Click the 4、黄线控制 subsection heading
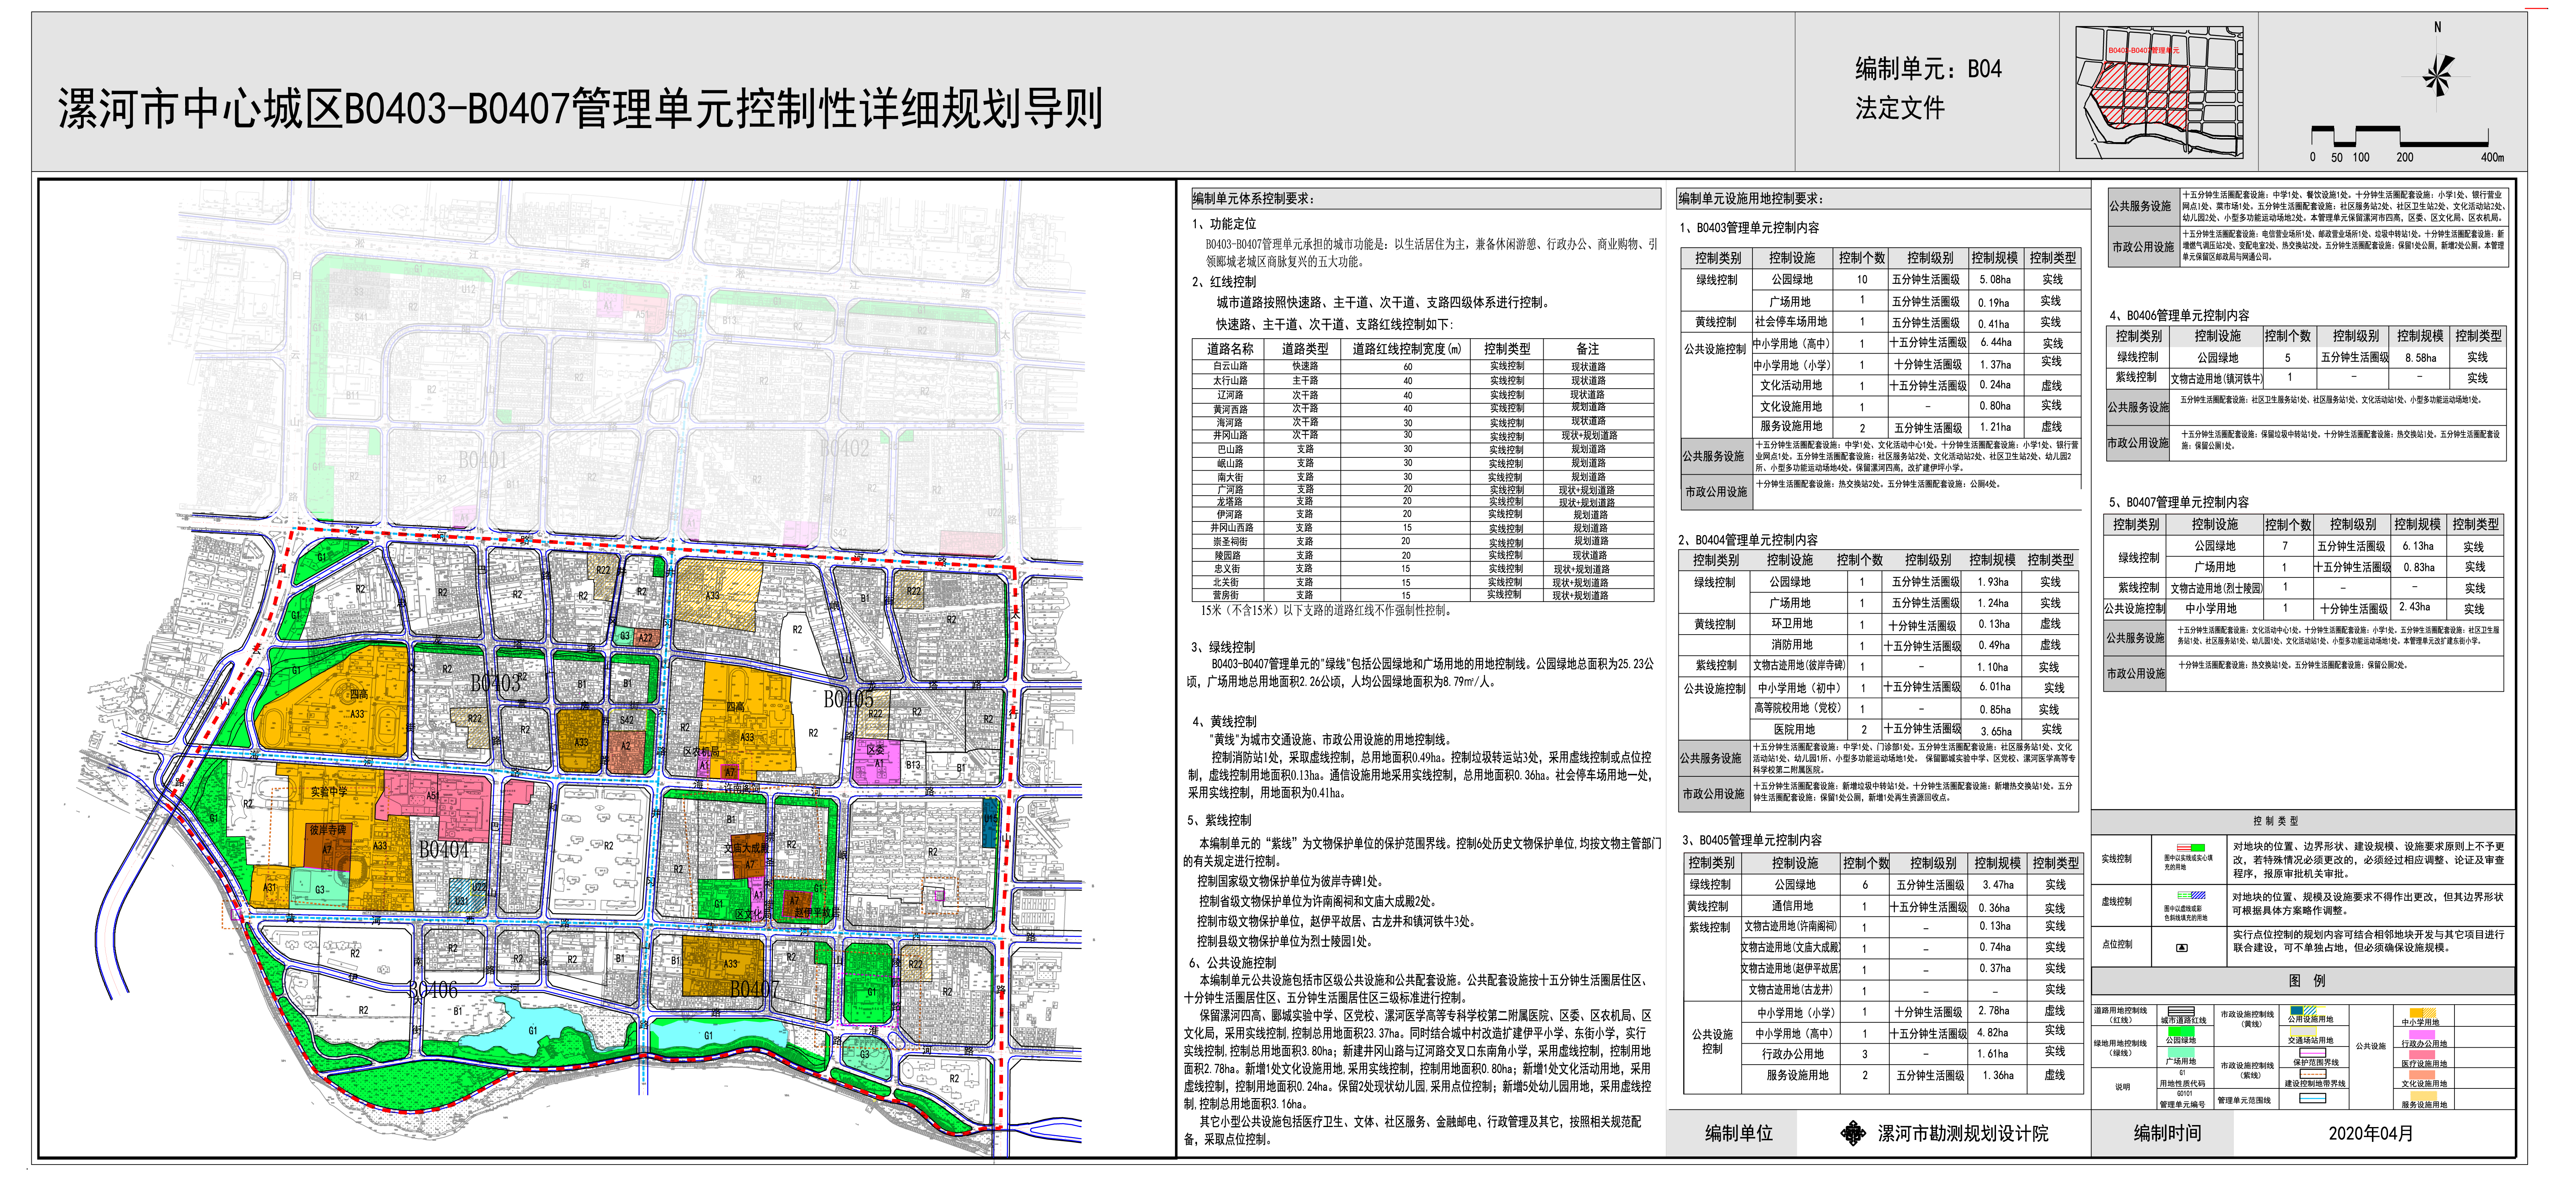Viewport: 2576px width, 1177px height. click(1224, 721)
